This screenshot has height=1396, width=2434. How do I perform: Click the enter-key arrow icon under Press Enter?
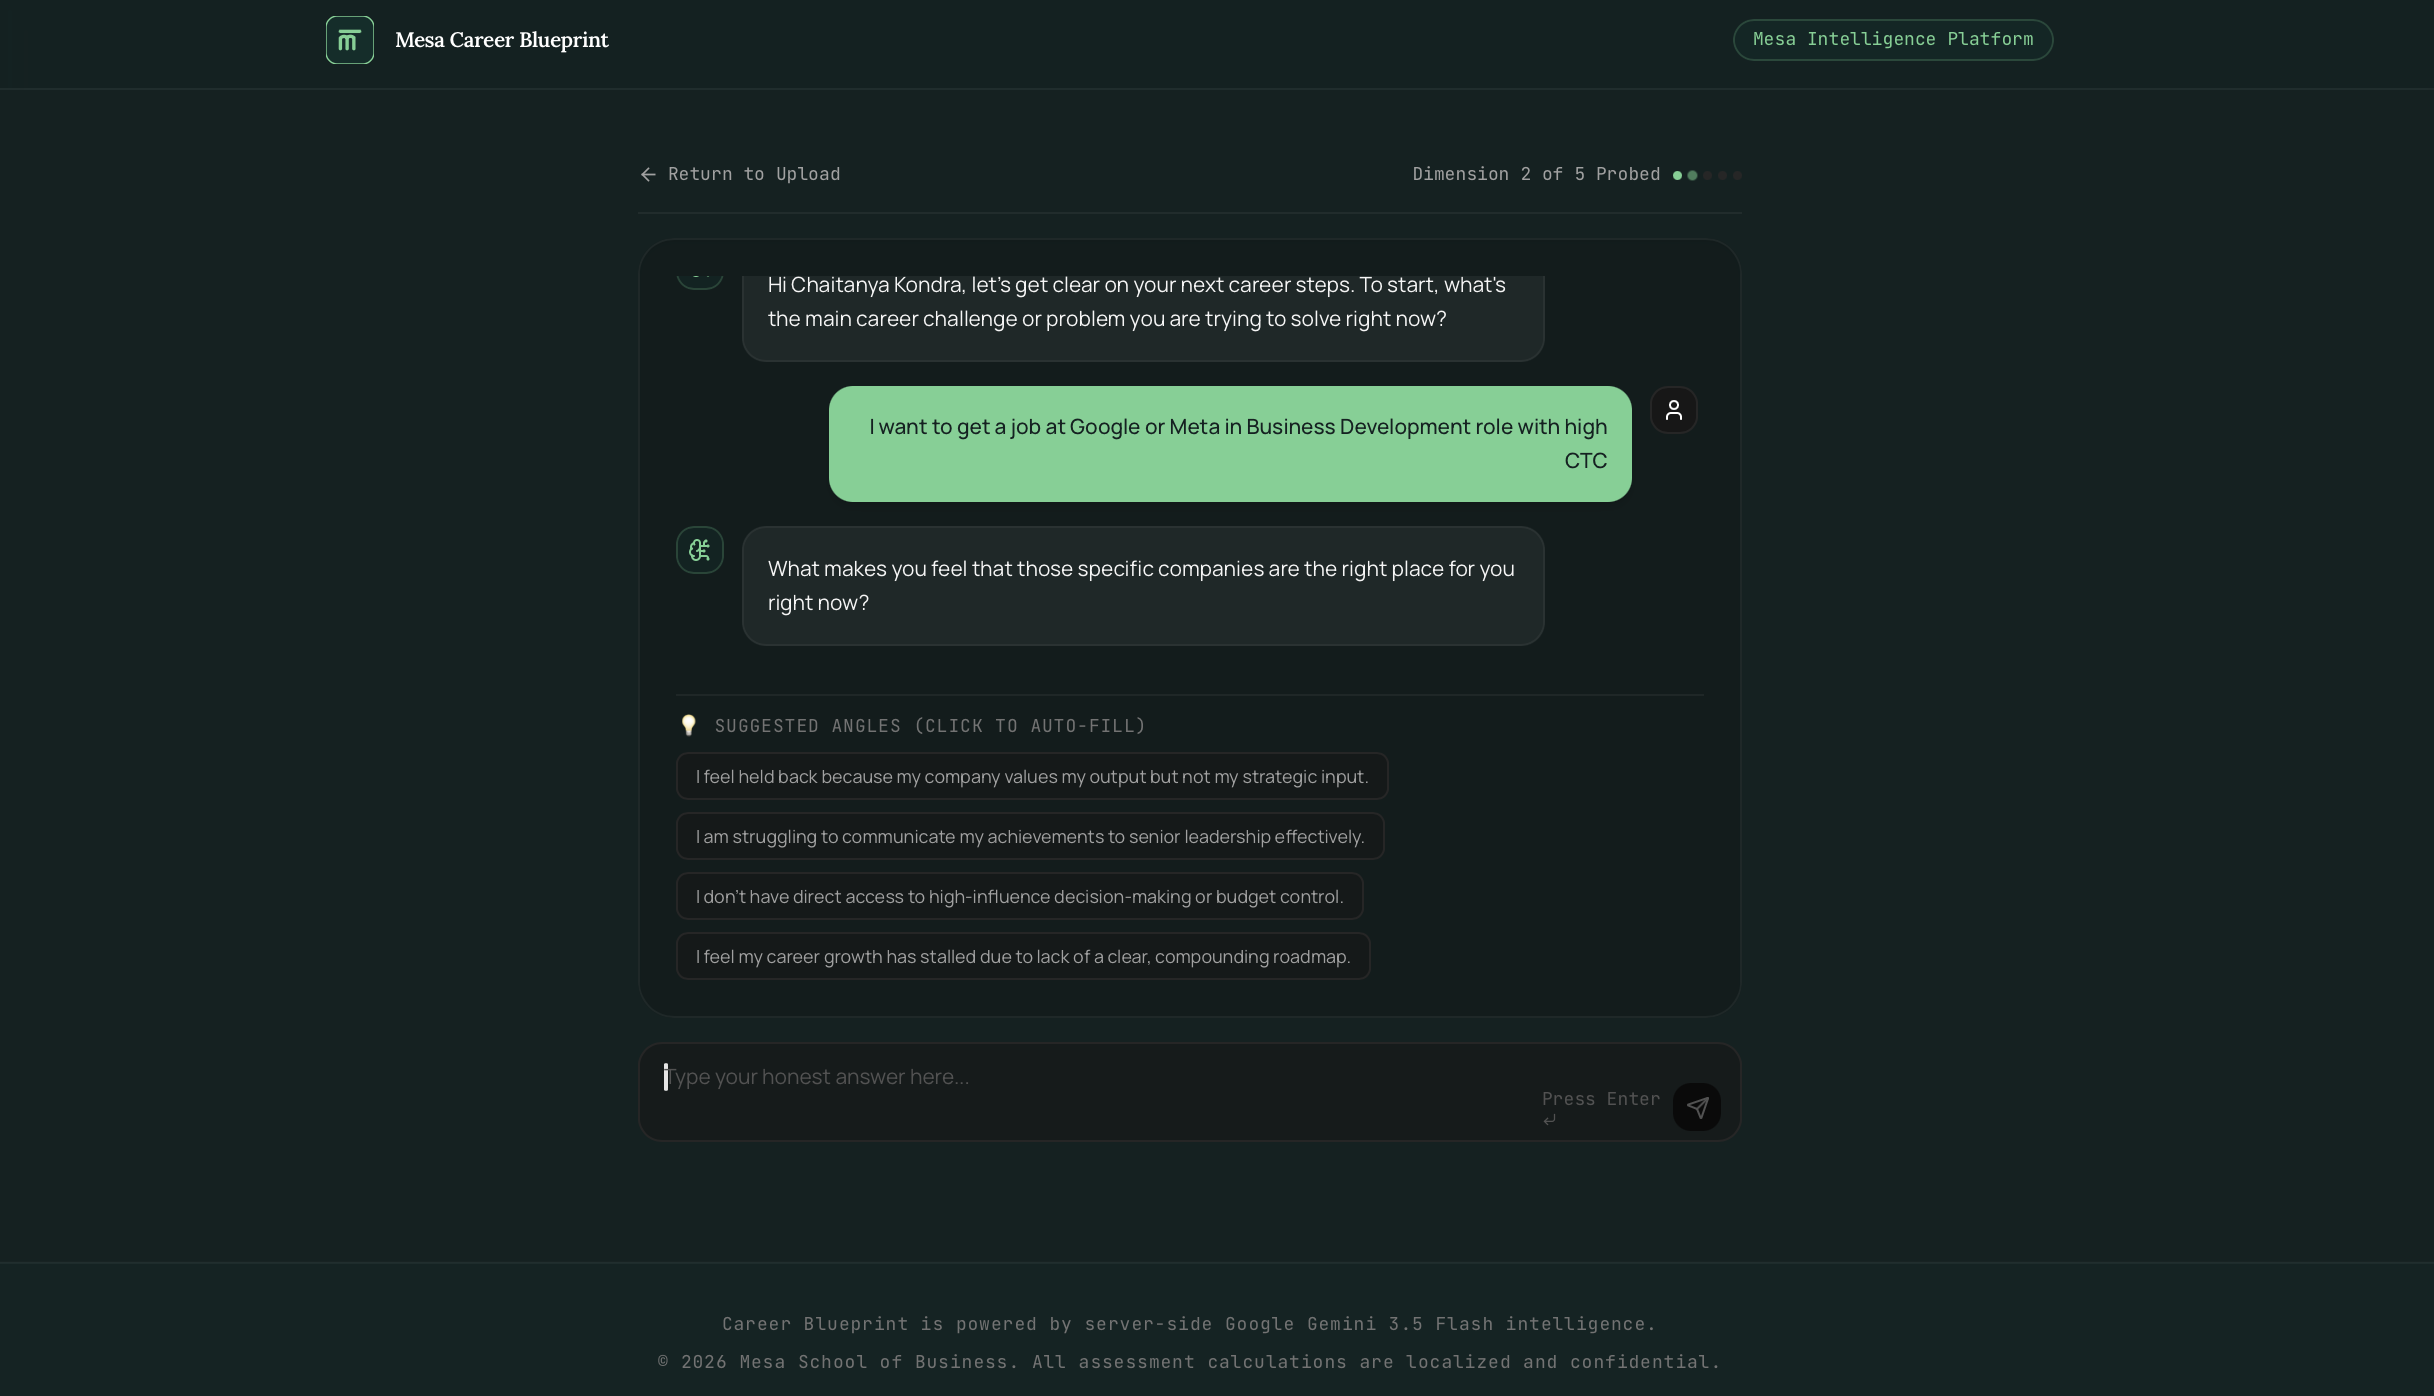coord(1549,1120)
